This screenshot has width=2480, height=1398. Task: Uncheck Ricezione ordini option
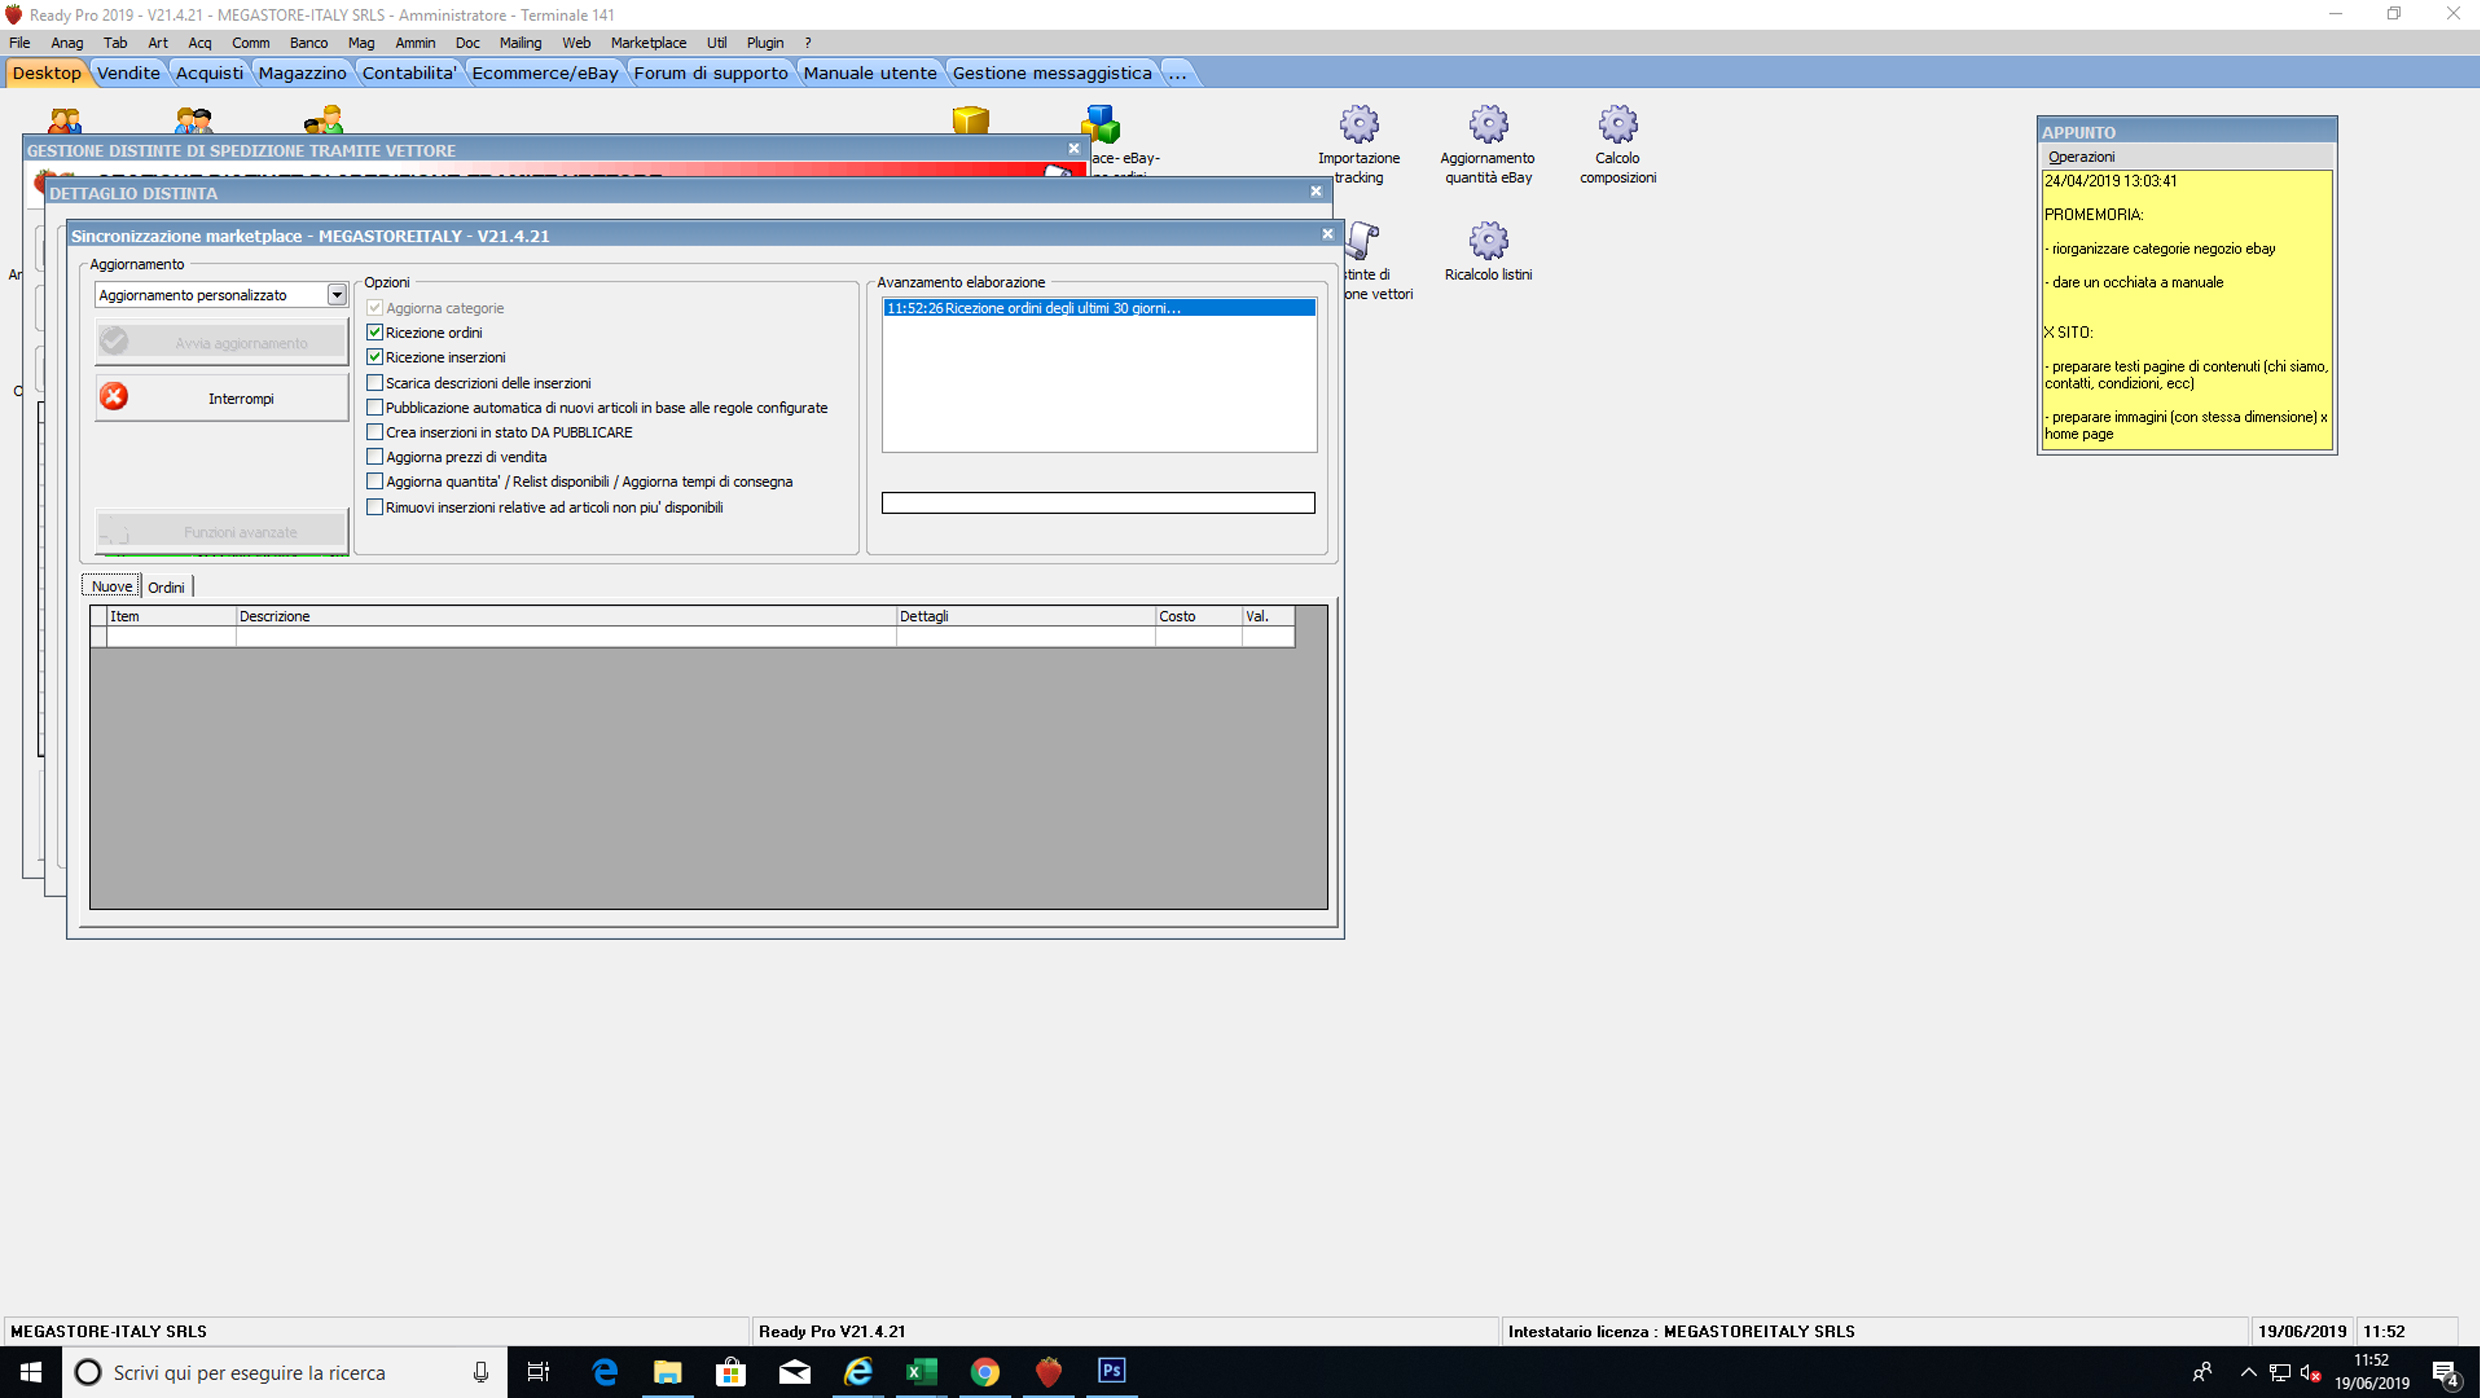coord(375,332)
